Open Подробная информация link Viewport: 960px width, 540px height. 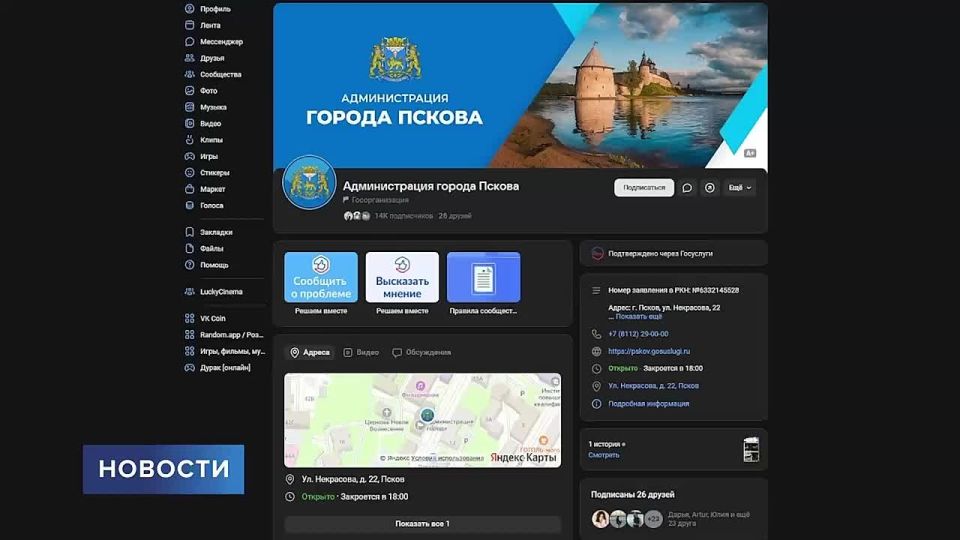click(648, 404)
